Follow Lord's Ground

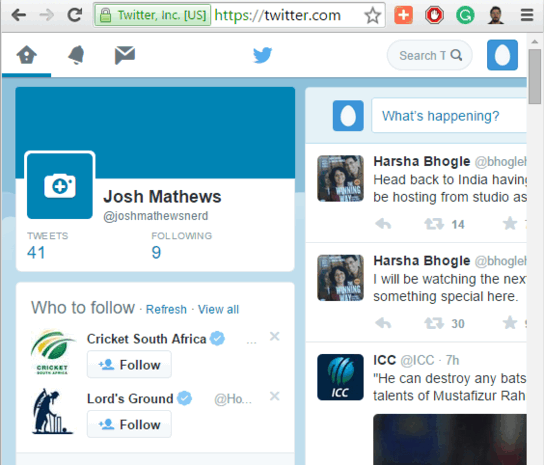pyautogui.click(x=129, y=424)
